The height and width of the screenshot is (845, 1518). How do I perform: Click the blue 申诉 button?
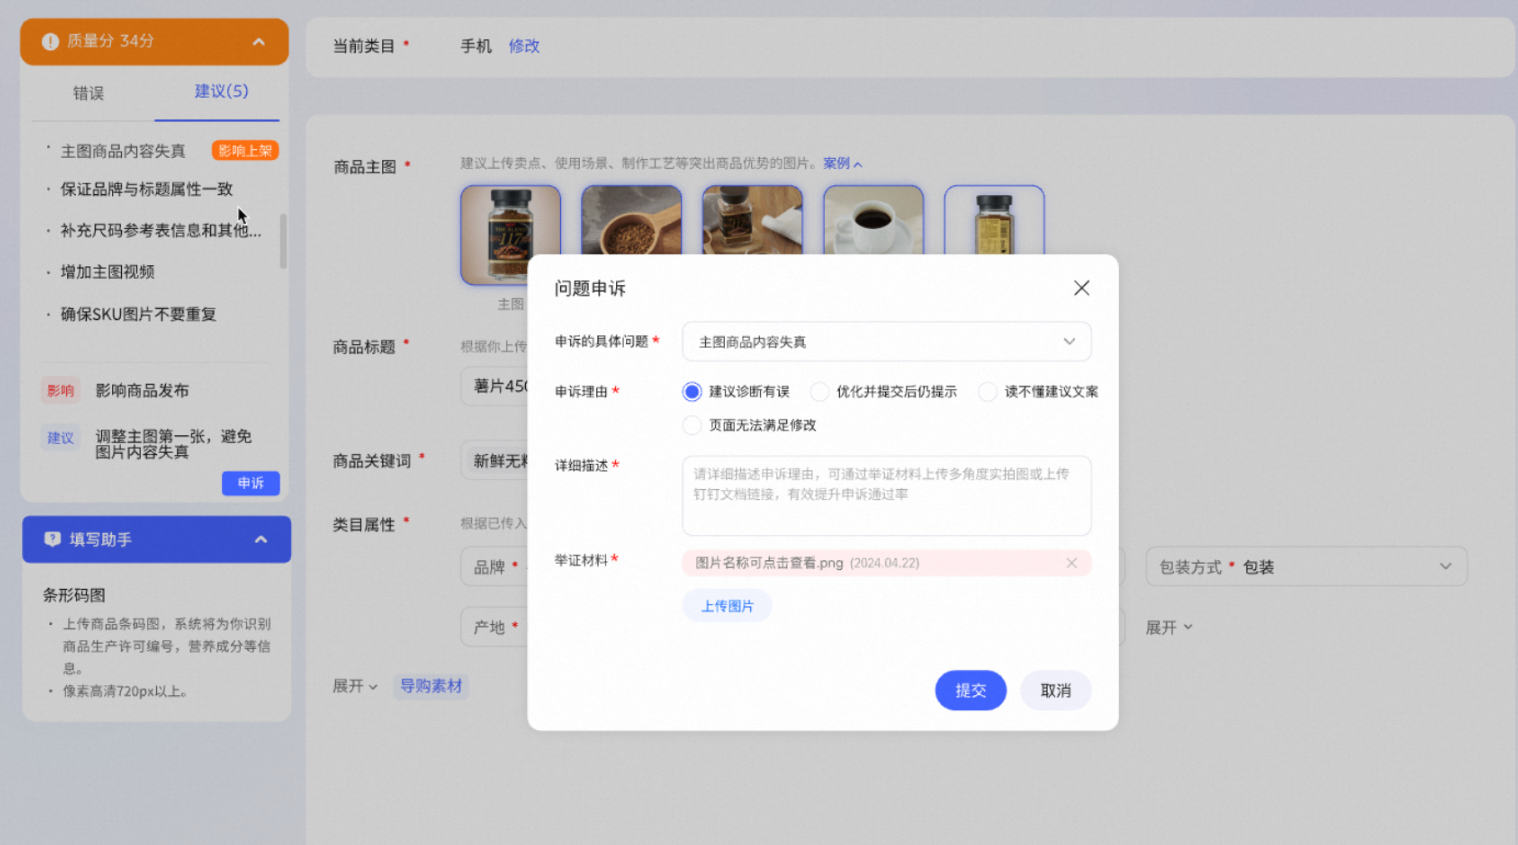(x=250, y=483)
